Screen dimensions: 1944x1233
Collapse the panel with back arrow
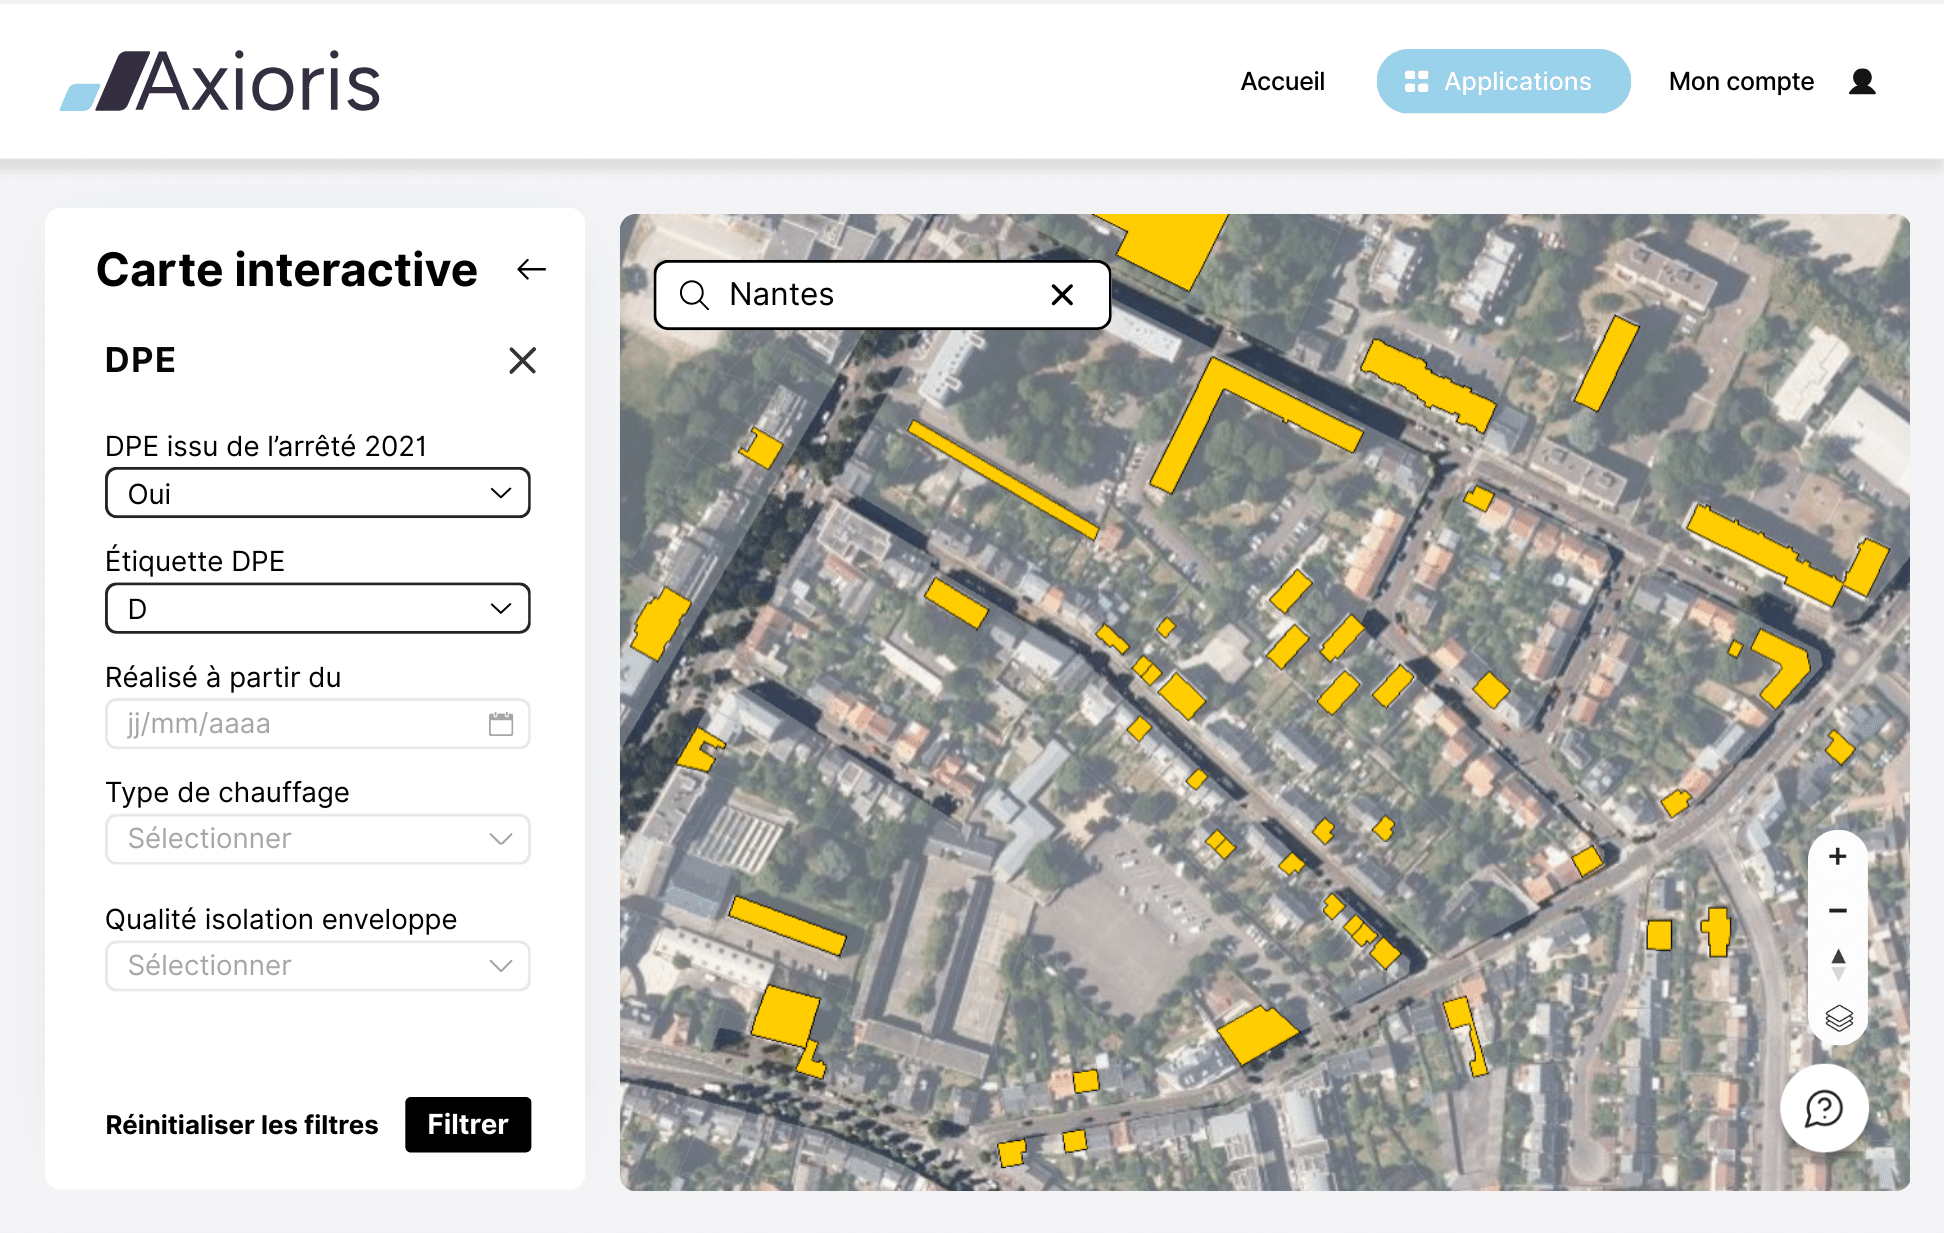531,269
